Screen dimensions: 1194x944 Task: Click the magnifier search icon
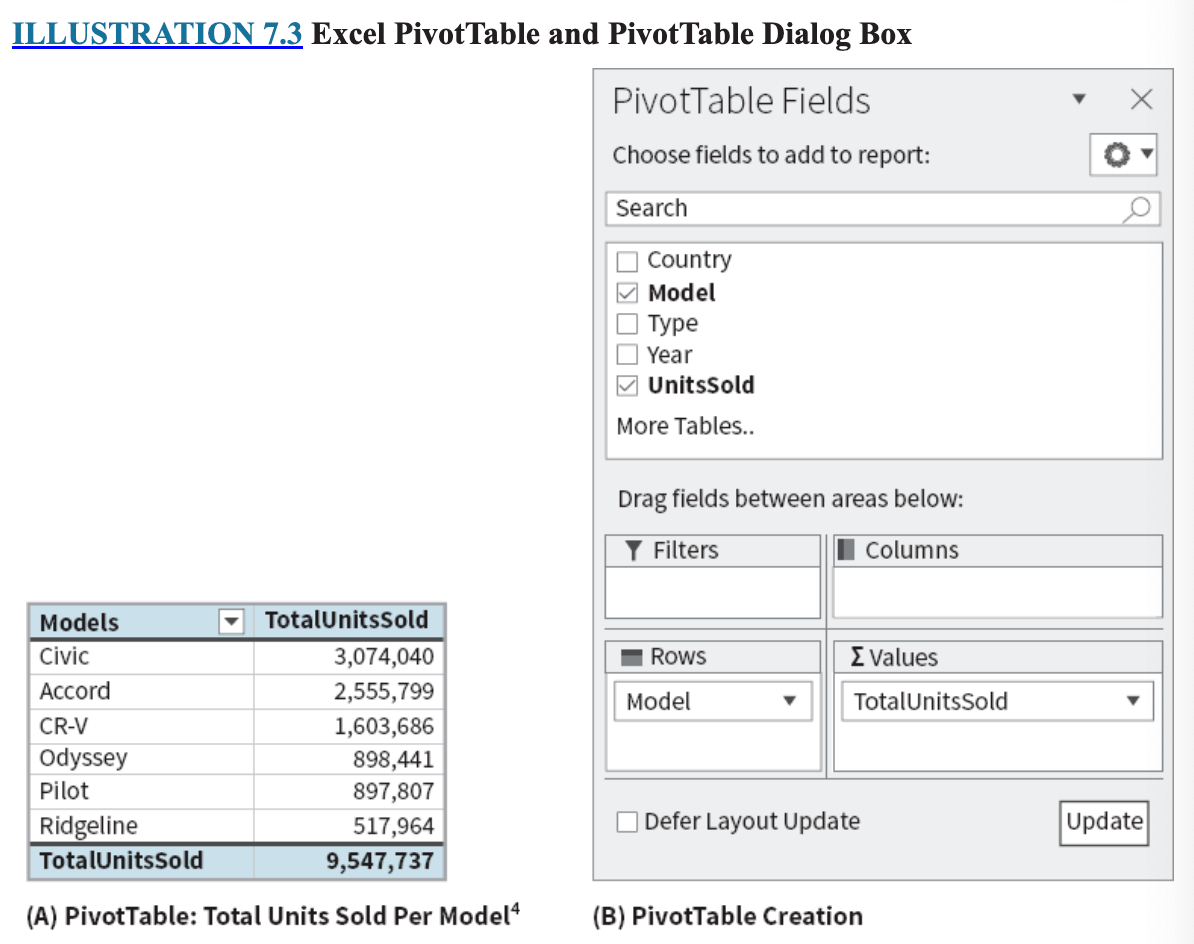click(x=1137, y=209)
